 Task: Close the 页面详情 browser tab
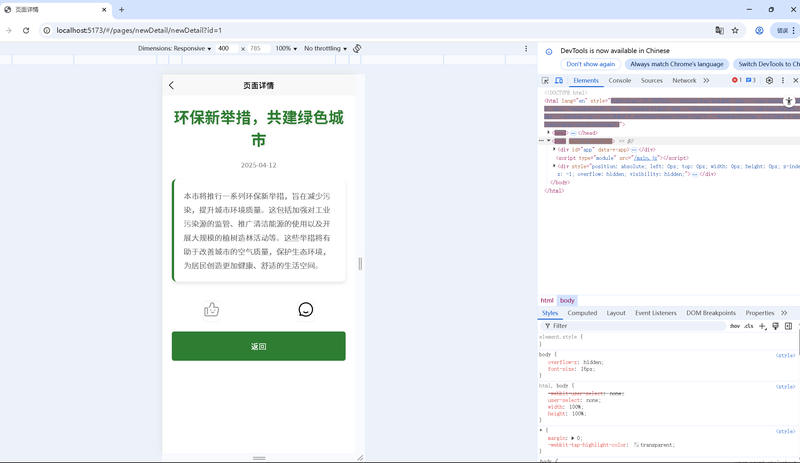104,10
